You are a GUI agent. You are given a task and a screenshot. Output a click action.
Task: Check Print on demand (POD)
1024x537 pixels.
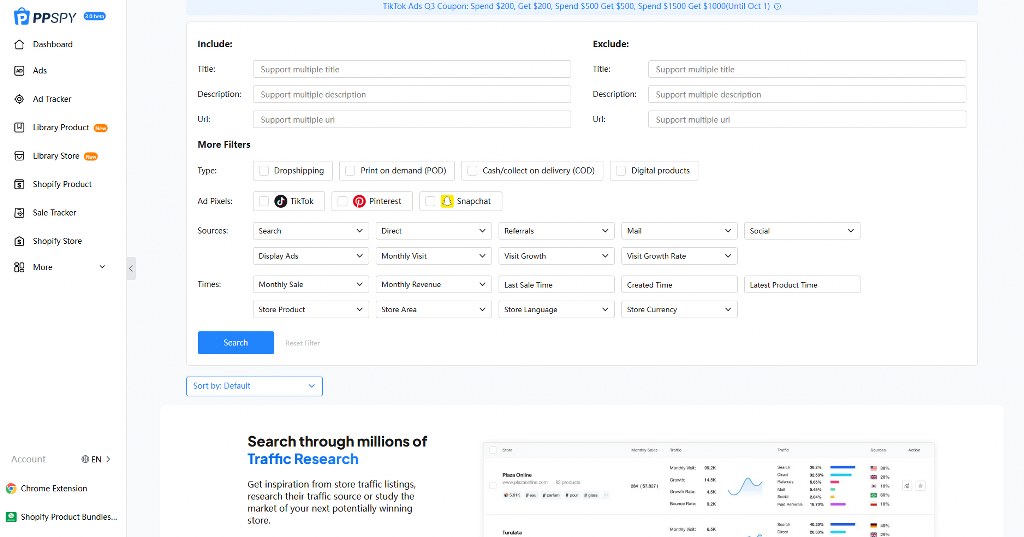(350, 171)
